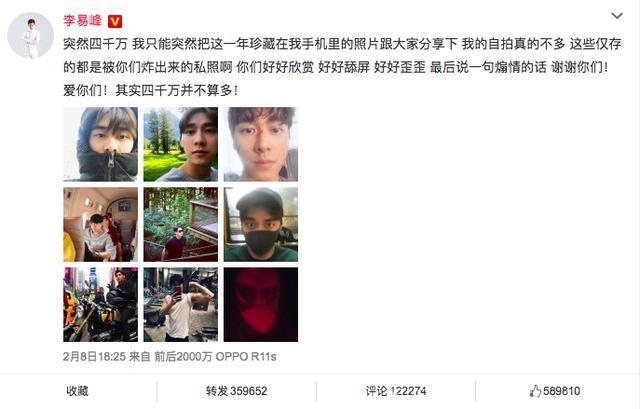Open the zipped-jacket selfie thumbnail

click(100, 144)
